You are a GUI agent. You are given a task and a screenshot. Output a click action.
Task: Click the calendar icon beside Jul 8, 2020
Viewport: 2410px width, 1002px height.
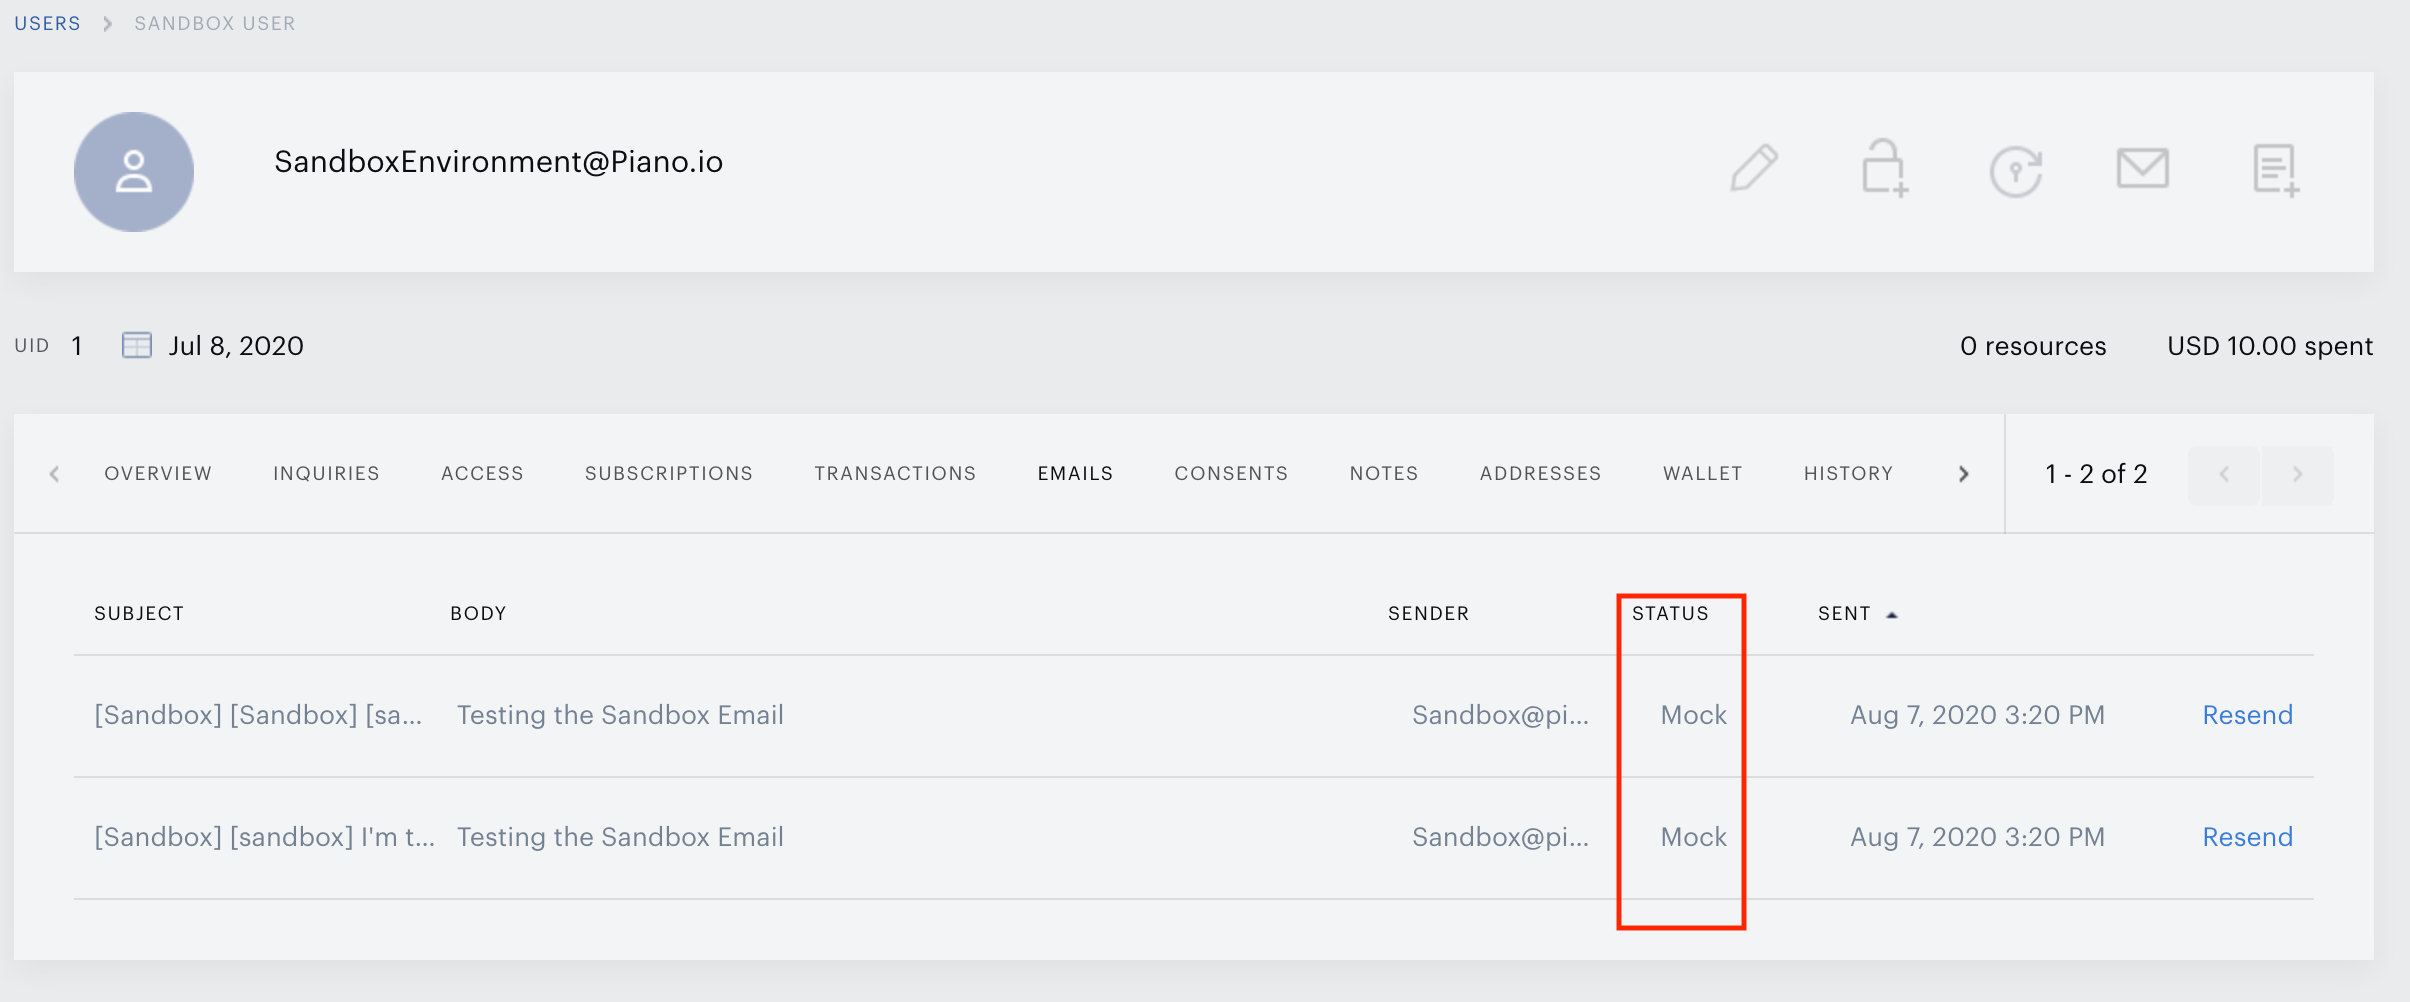pos(136,345)
